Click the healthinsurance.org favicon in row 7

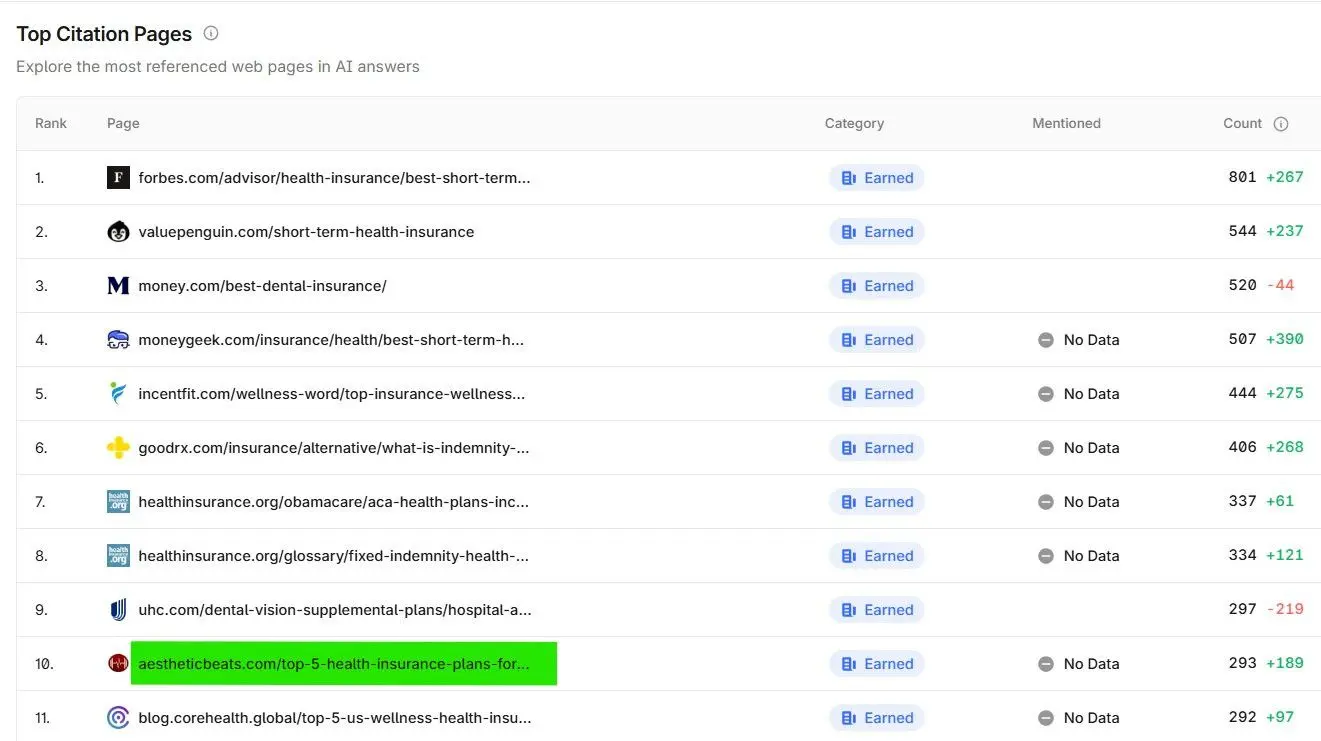click(x=118, y=502)
